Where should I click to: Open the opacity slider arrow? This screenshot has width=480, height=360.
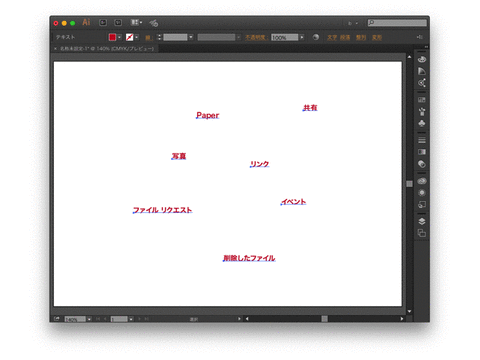click(x=302, y=37)
